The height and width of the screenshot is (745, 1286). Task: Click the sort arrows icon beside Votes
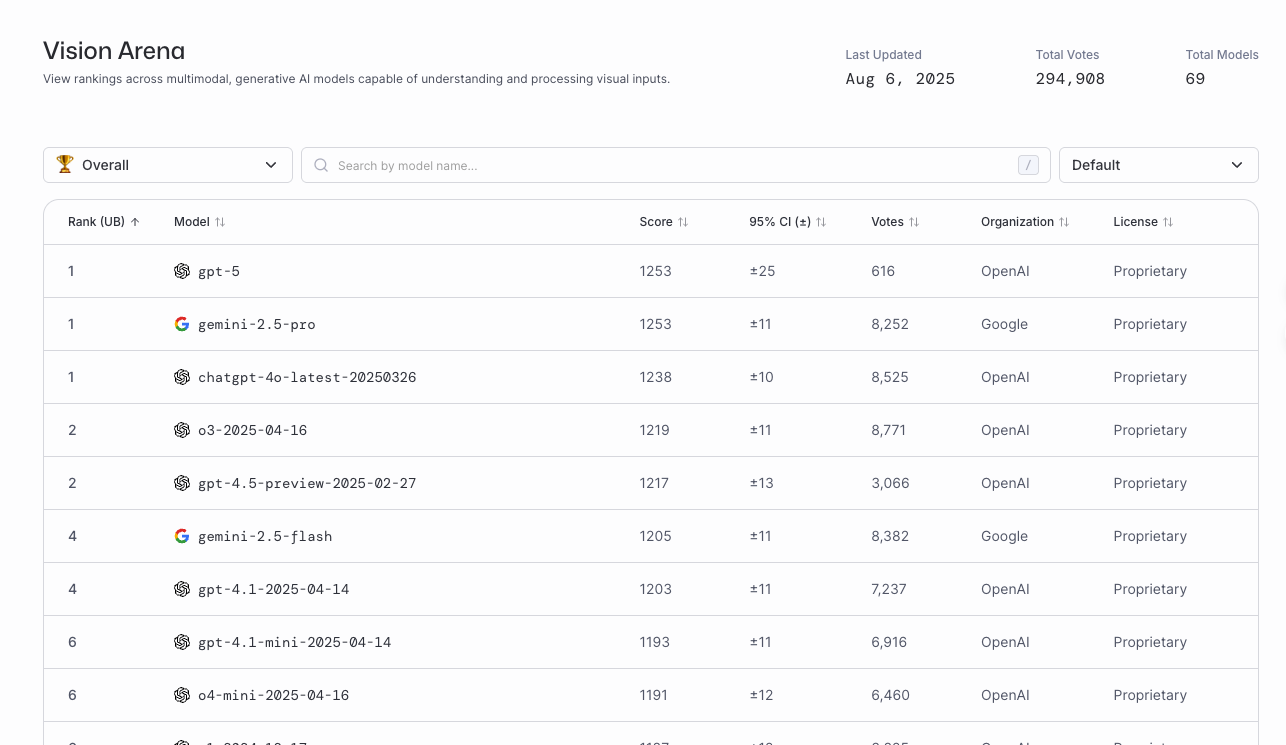coord(914,222)
